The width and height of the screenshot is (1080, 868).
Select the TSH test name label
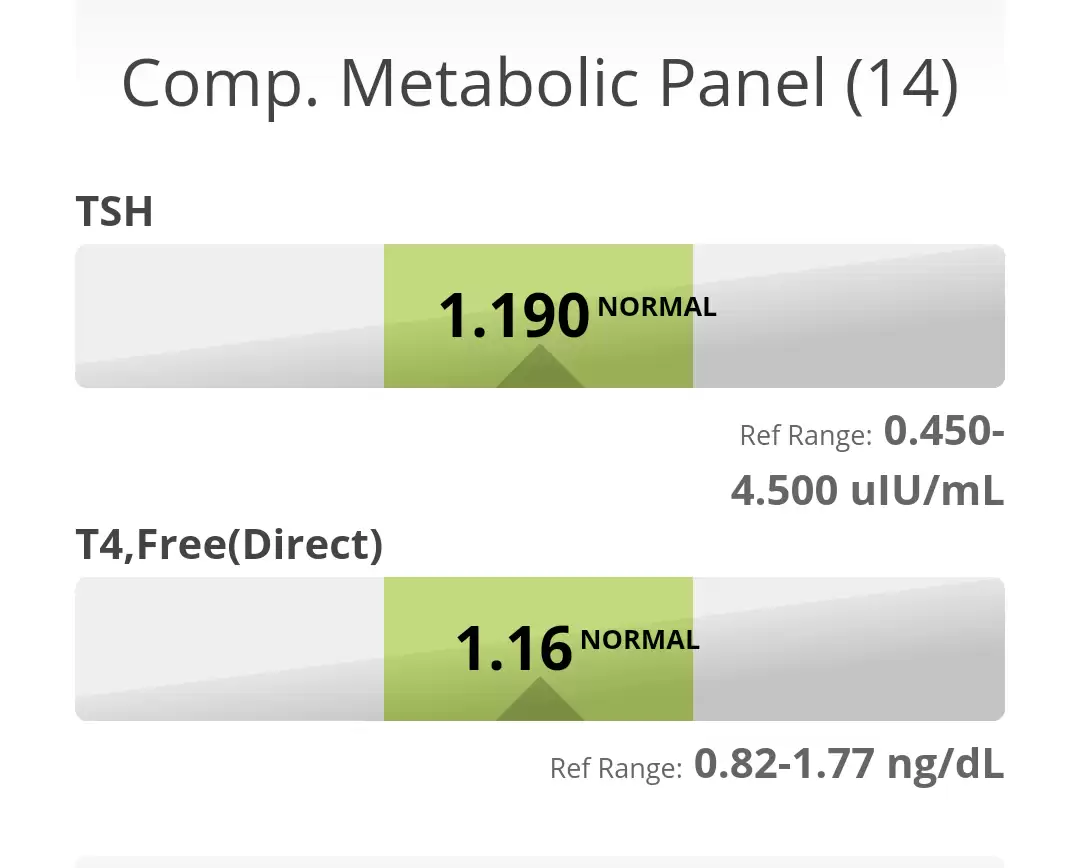[x=114, y=212]
